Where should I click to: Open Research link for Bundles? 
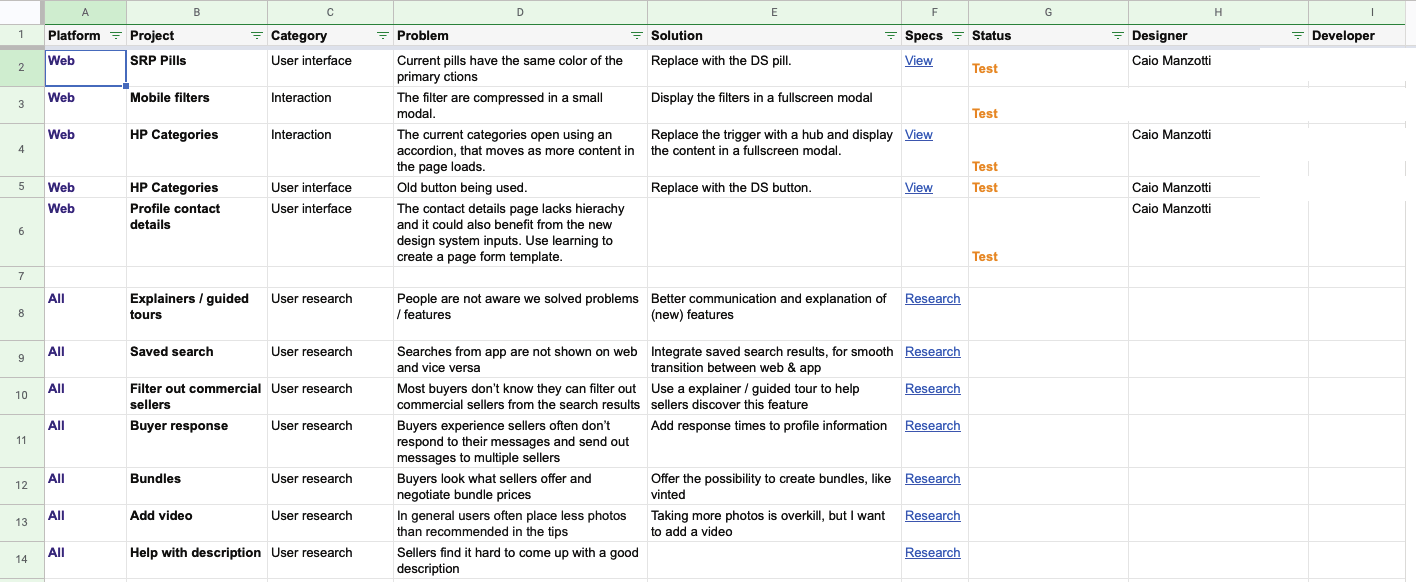coord(932,479)
